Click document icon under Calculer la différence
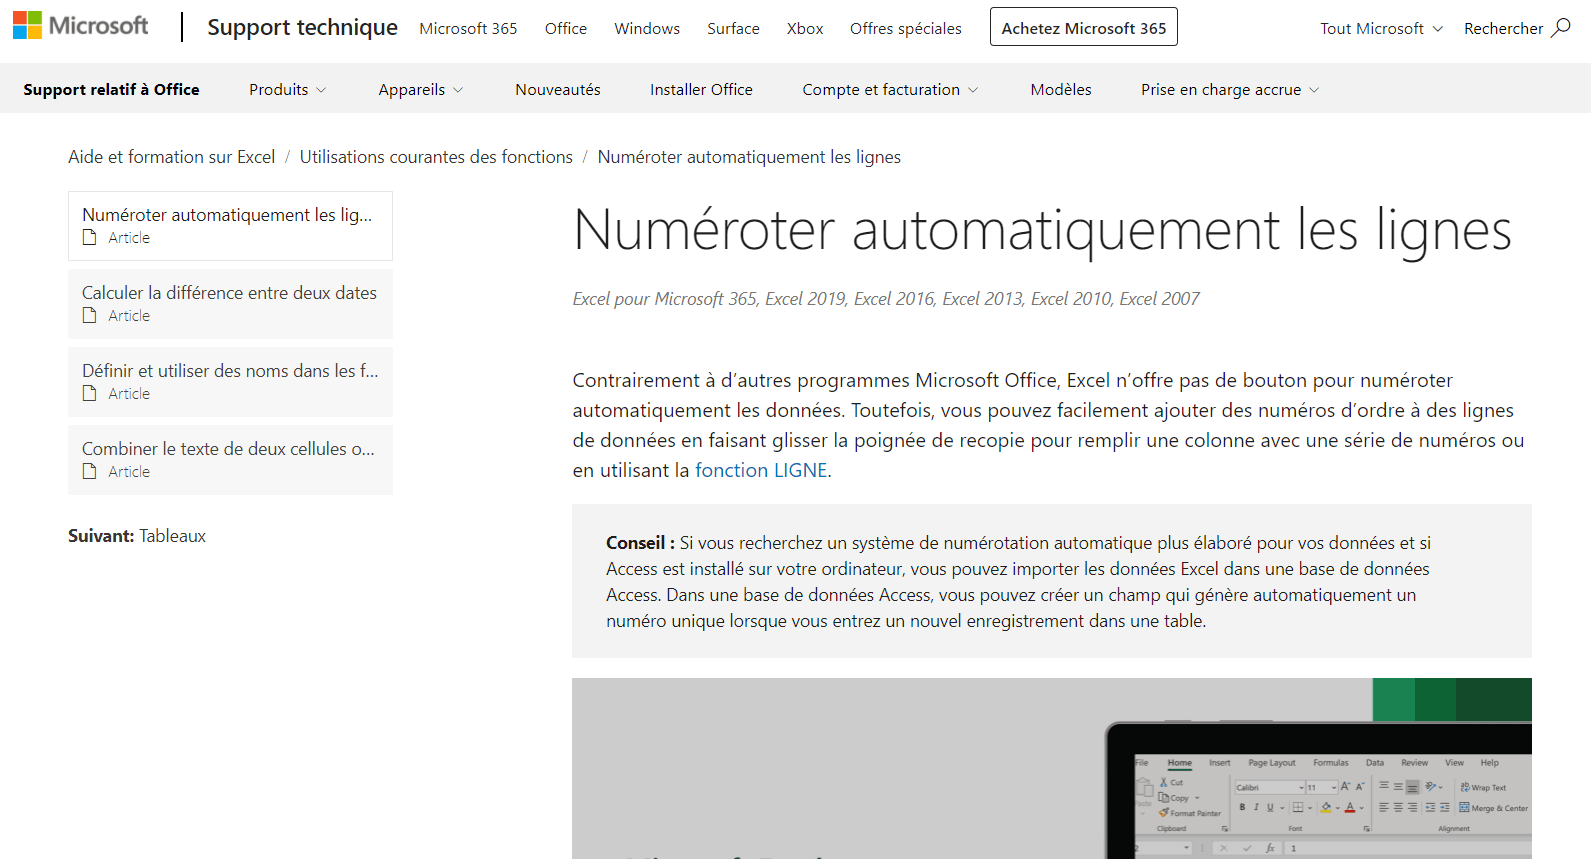This screenshot has width=1591, height=859. coord(89,315)
